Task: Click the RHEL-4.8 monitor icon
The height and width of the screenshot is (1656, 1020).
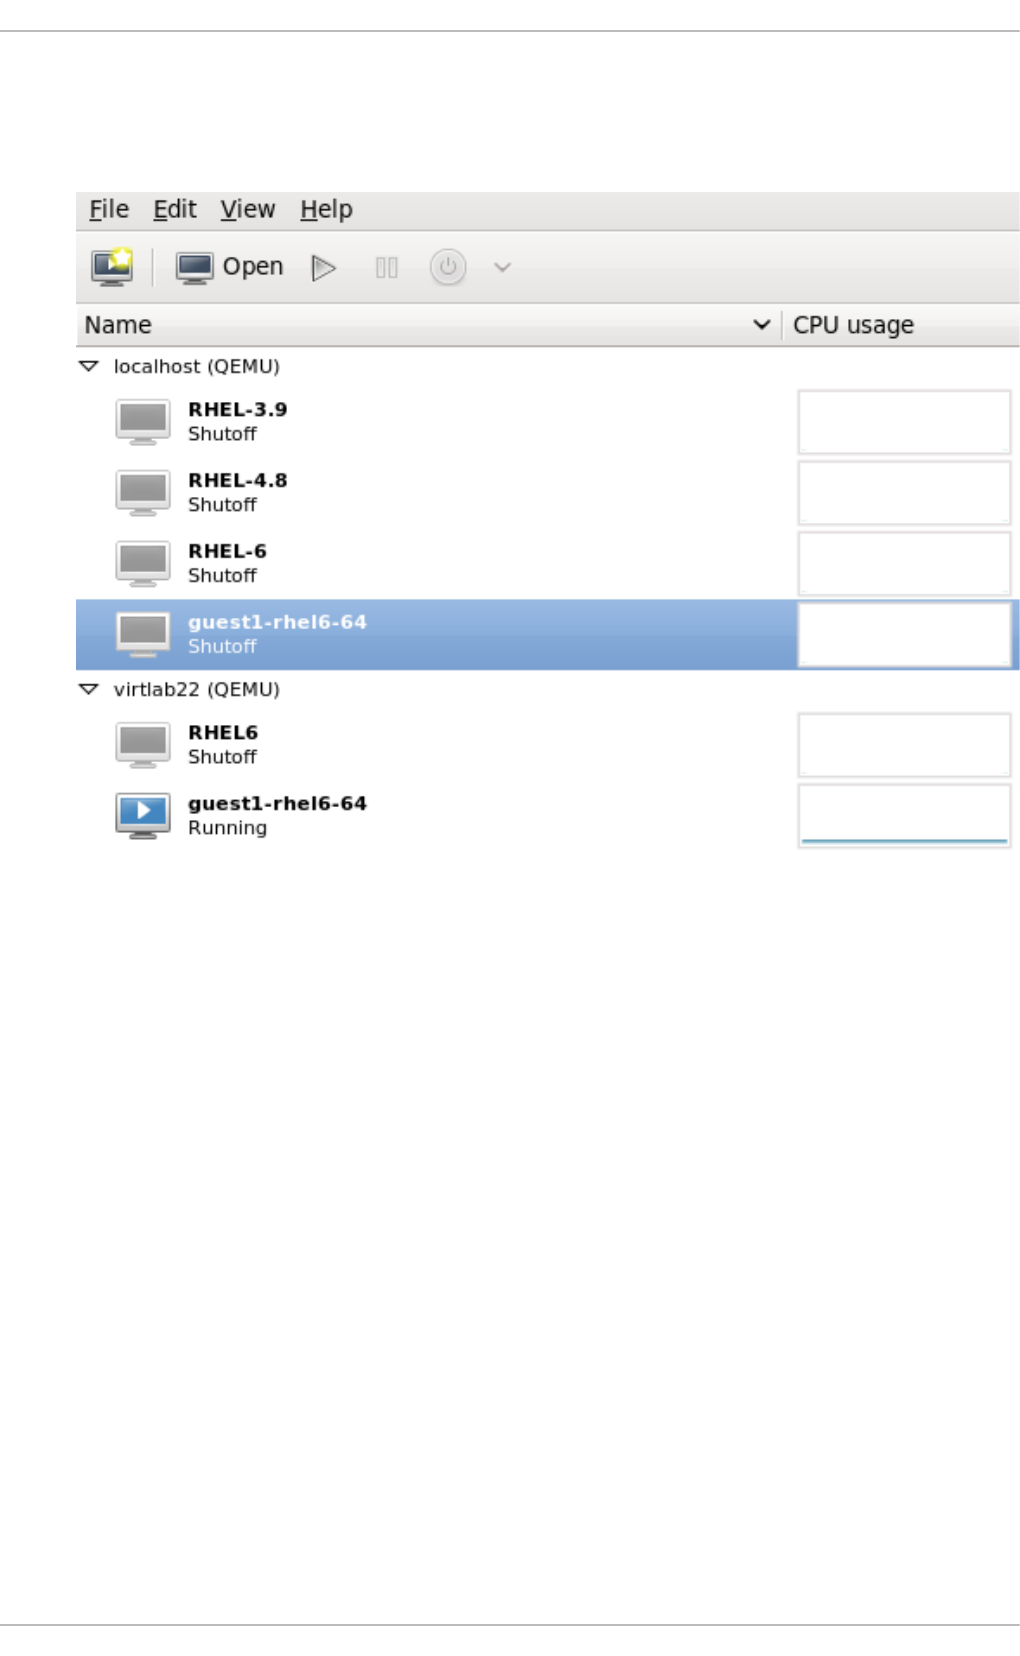Action: 142,492
